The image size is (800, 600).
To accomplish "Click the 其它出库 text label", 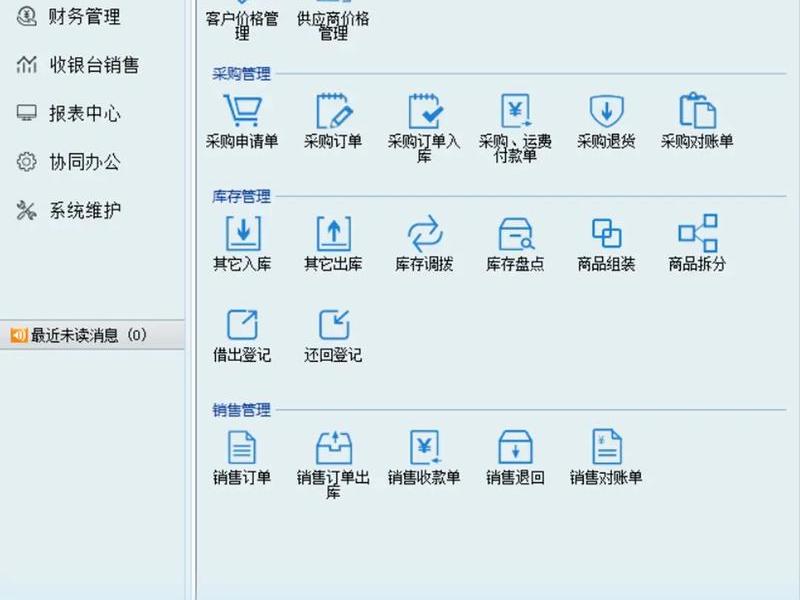I will (x=333, y=264).
